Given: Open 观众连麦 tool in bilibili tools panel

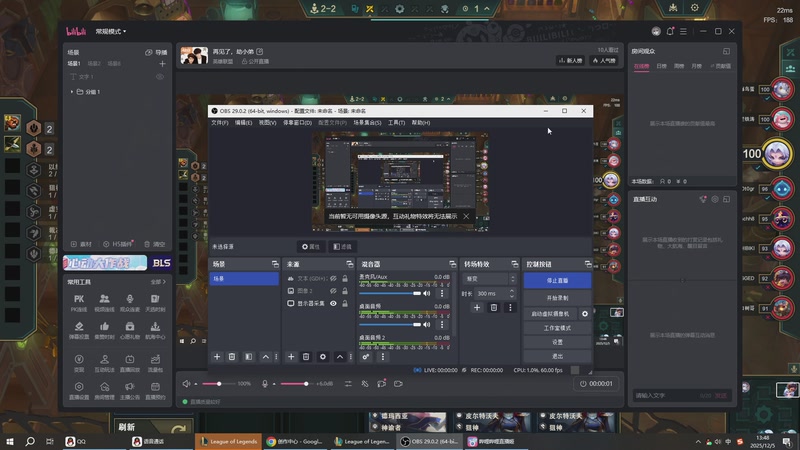Looking at the screenshot, I should tap(130, 303).
